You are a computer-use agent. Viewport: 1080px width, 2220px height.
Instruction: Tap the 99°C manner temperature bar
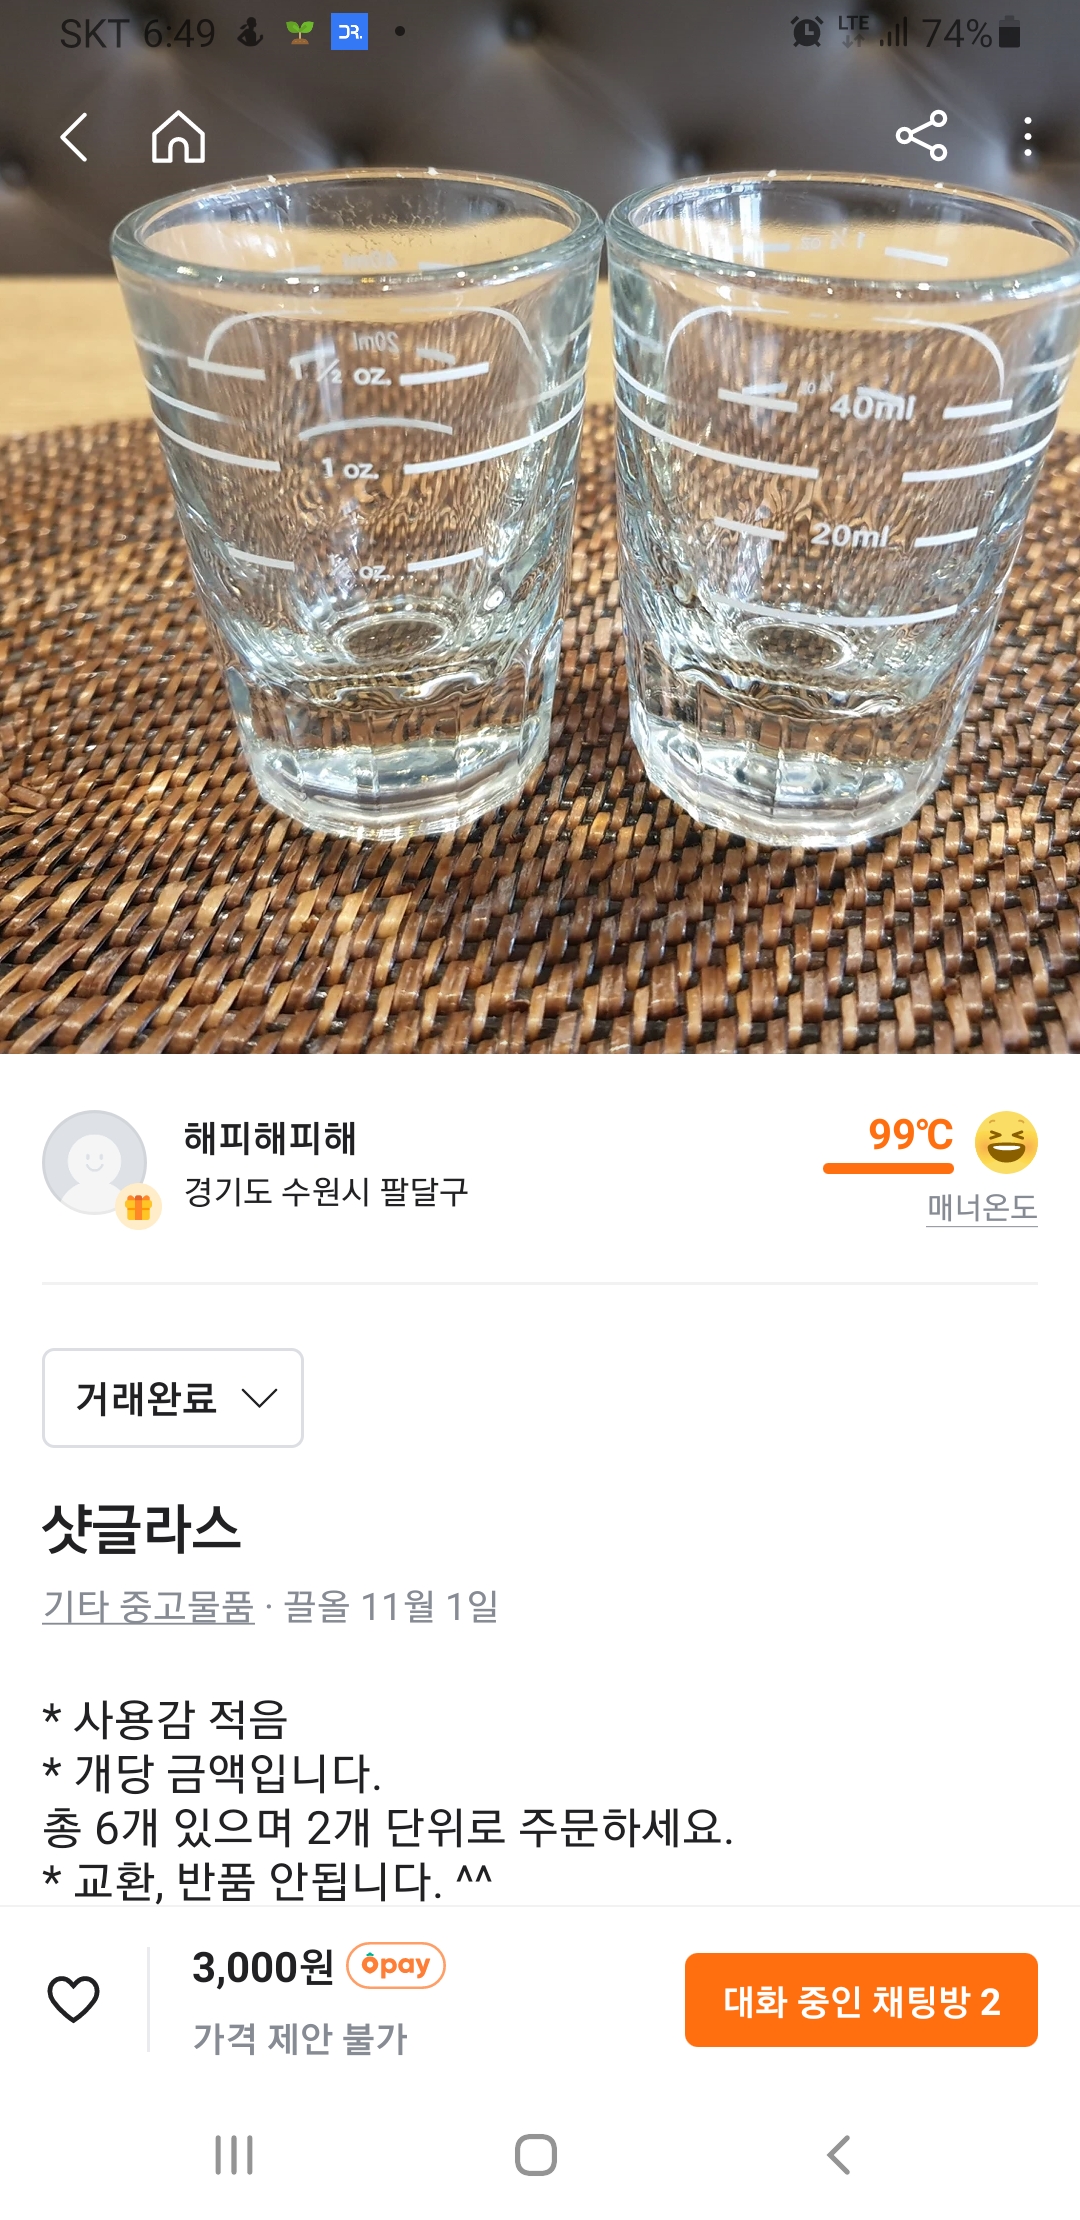click(x=888, y=1167)
